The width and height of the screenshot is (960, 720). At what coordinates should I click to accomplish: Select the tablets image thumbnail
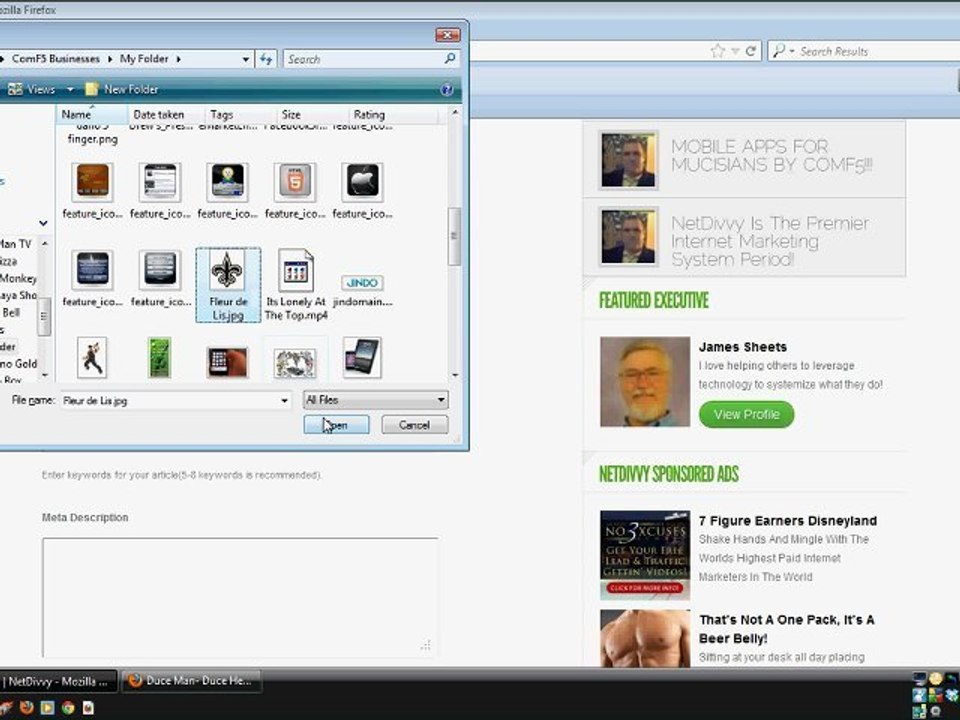[x=362, y=357]
